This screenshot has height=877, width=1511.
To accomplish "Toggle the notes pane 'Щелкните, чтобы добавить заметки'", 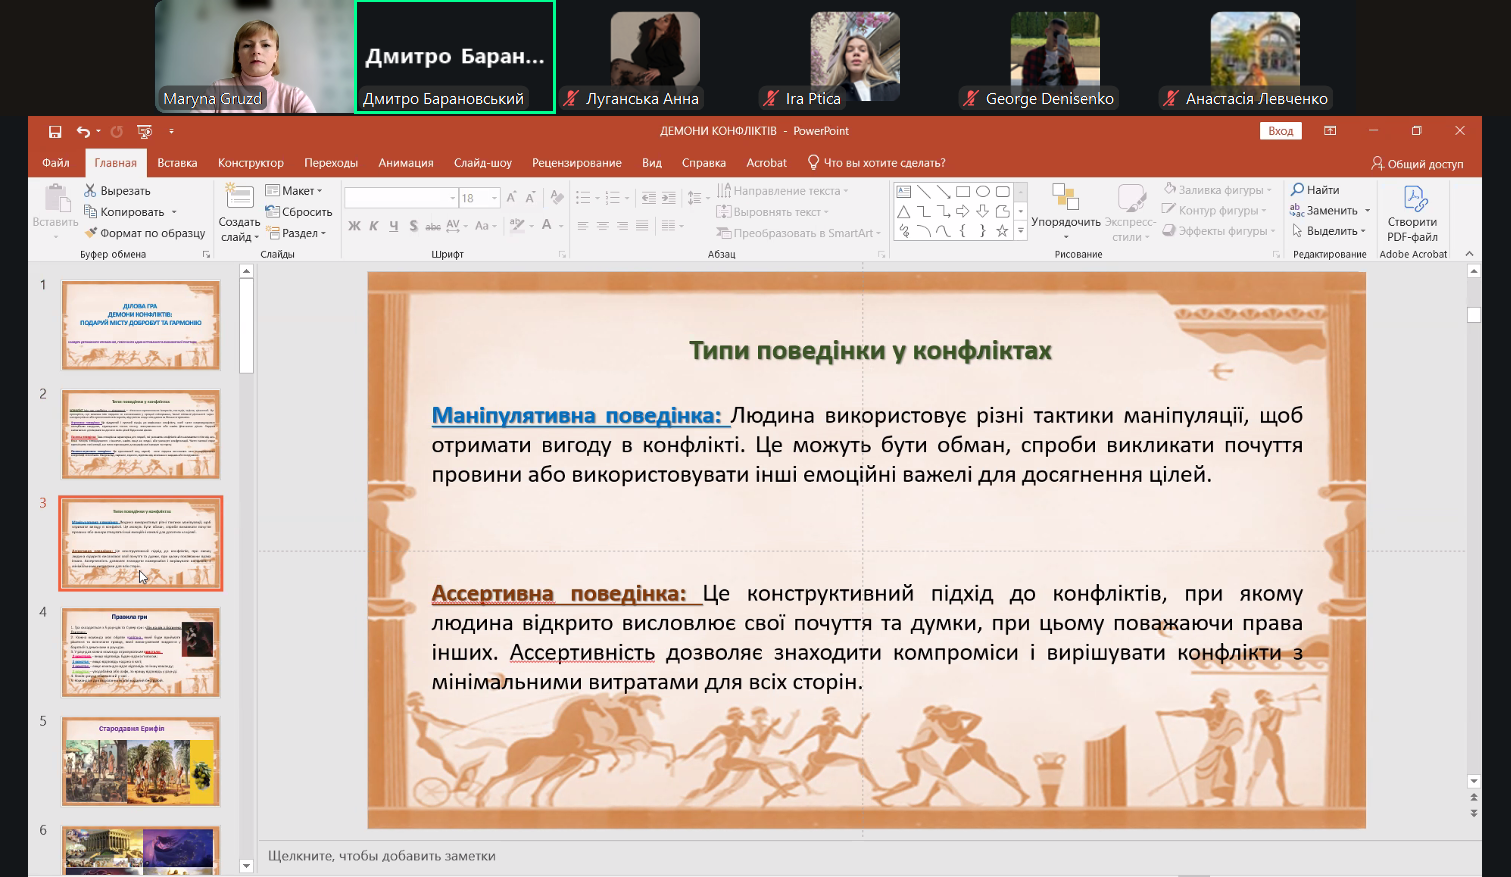I will pyautogui.click(x=382, y=856).
